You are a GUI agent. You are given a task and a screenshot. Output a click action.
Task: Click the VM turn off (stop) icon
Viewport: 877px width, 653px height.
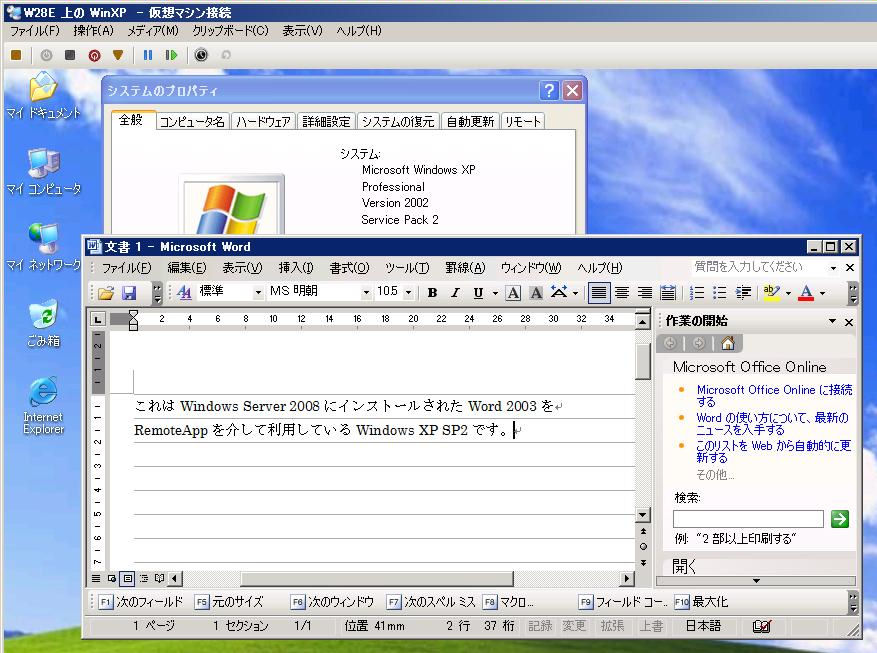pos(70,55)
